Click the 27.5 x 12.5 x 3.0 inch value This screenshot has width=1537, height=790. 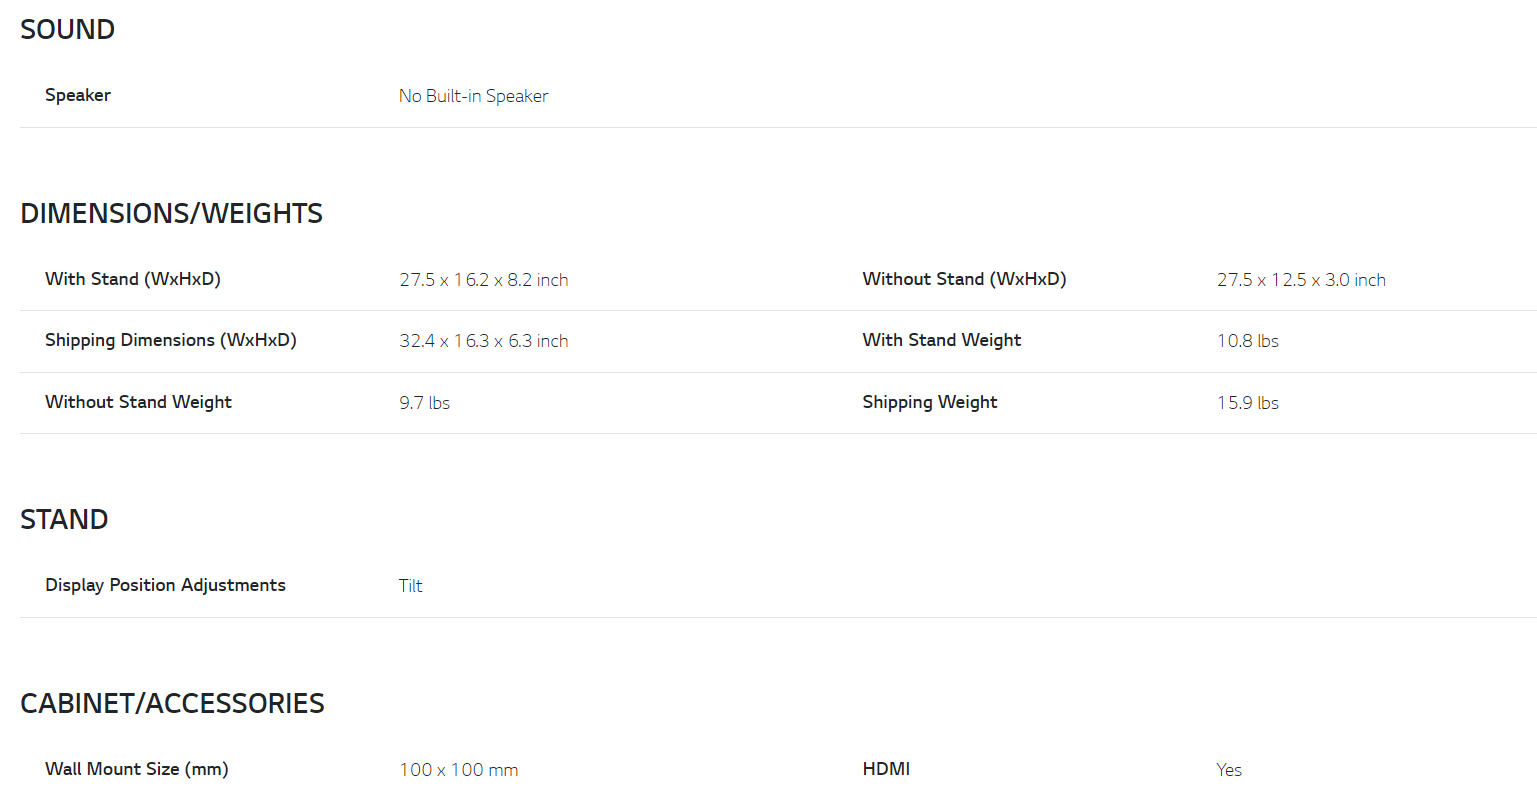pyautogui.click(x=1301, y=280)
